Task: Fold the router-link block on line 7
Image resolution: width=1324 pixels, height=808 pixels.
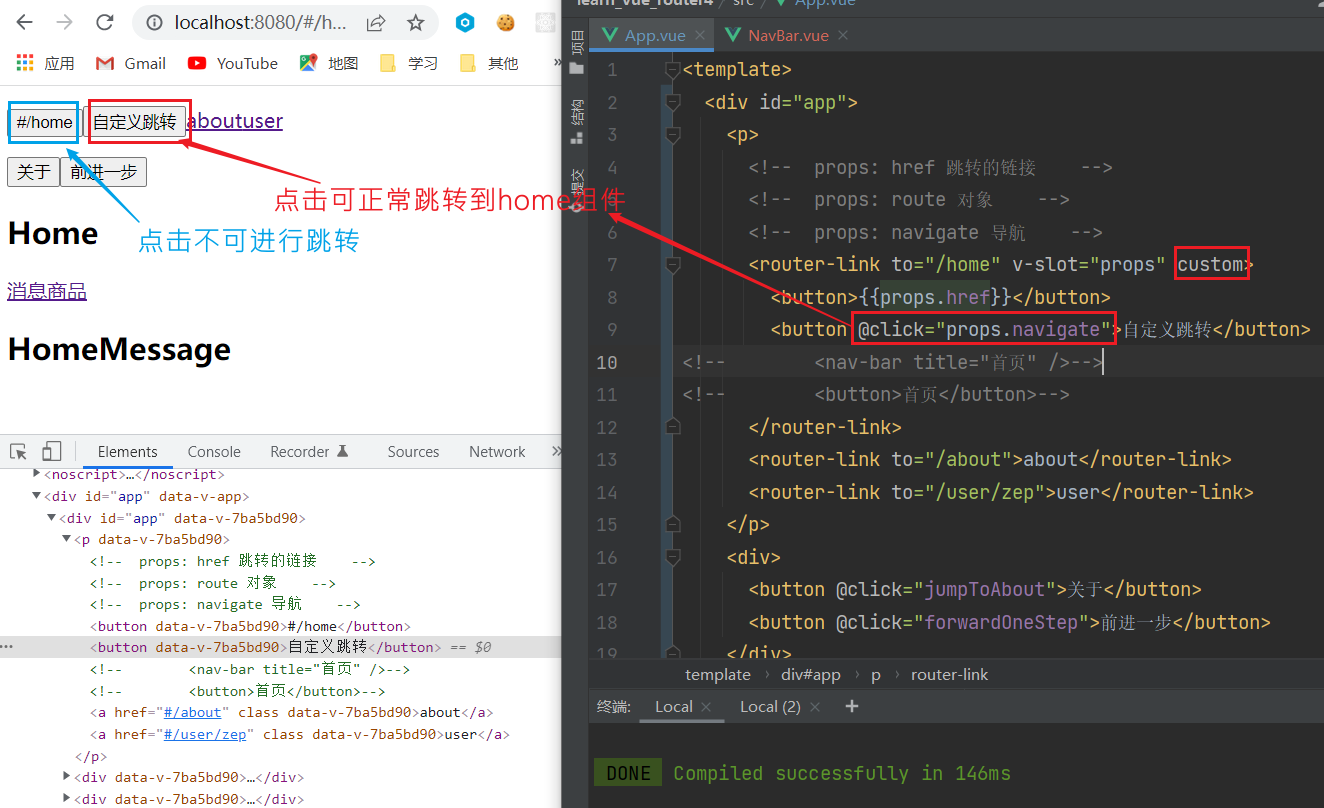Action: pyautogui.click(x=673, y=264)
